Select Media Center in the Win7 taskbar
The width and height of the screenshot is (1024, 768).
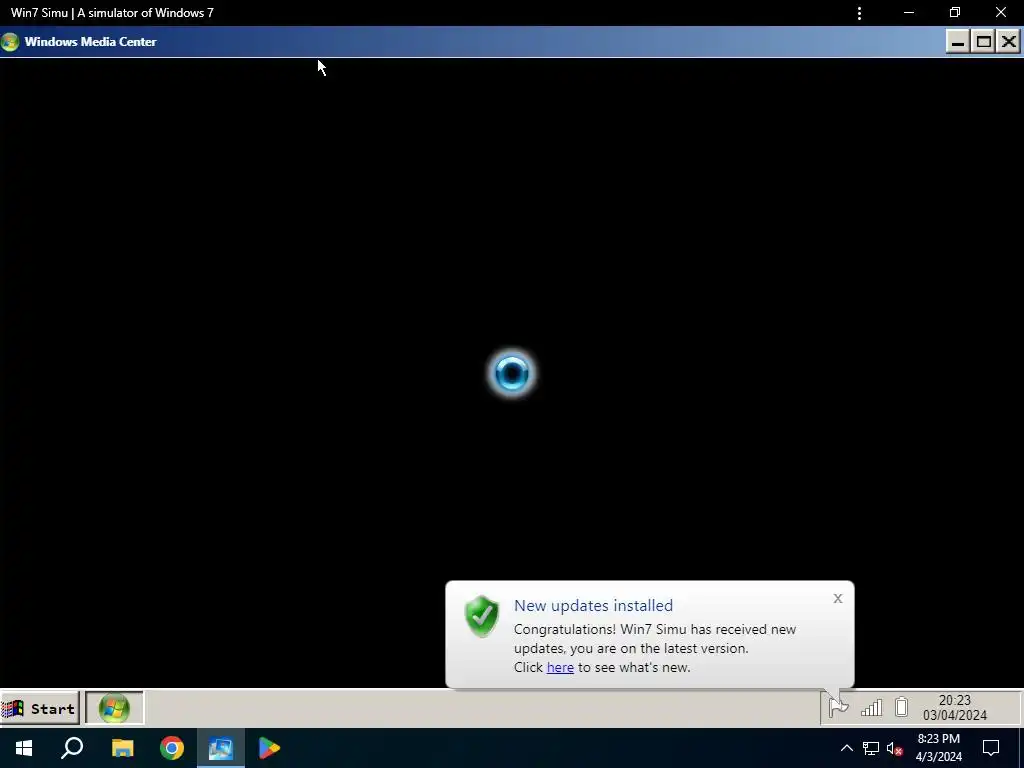[114, 709]
